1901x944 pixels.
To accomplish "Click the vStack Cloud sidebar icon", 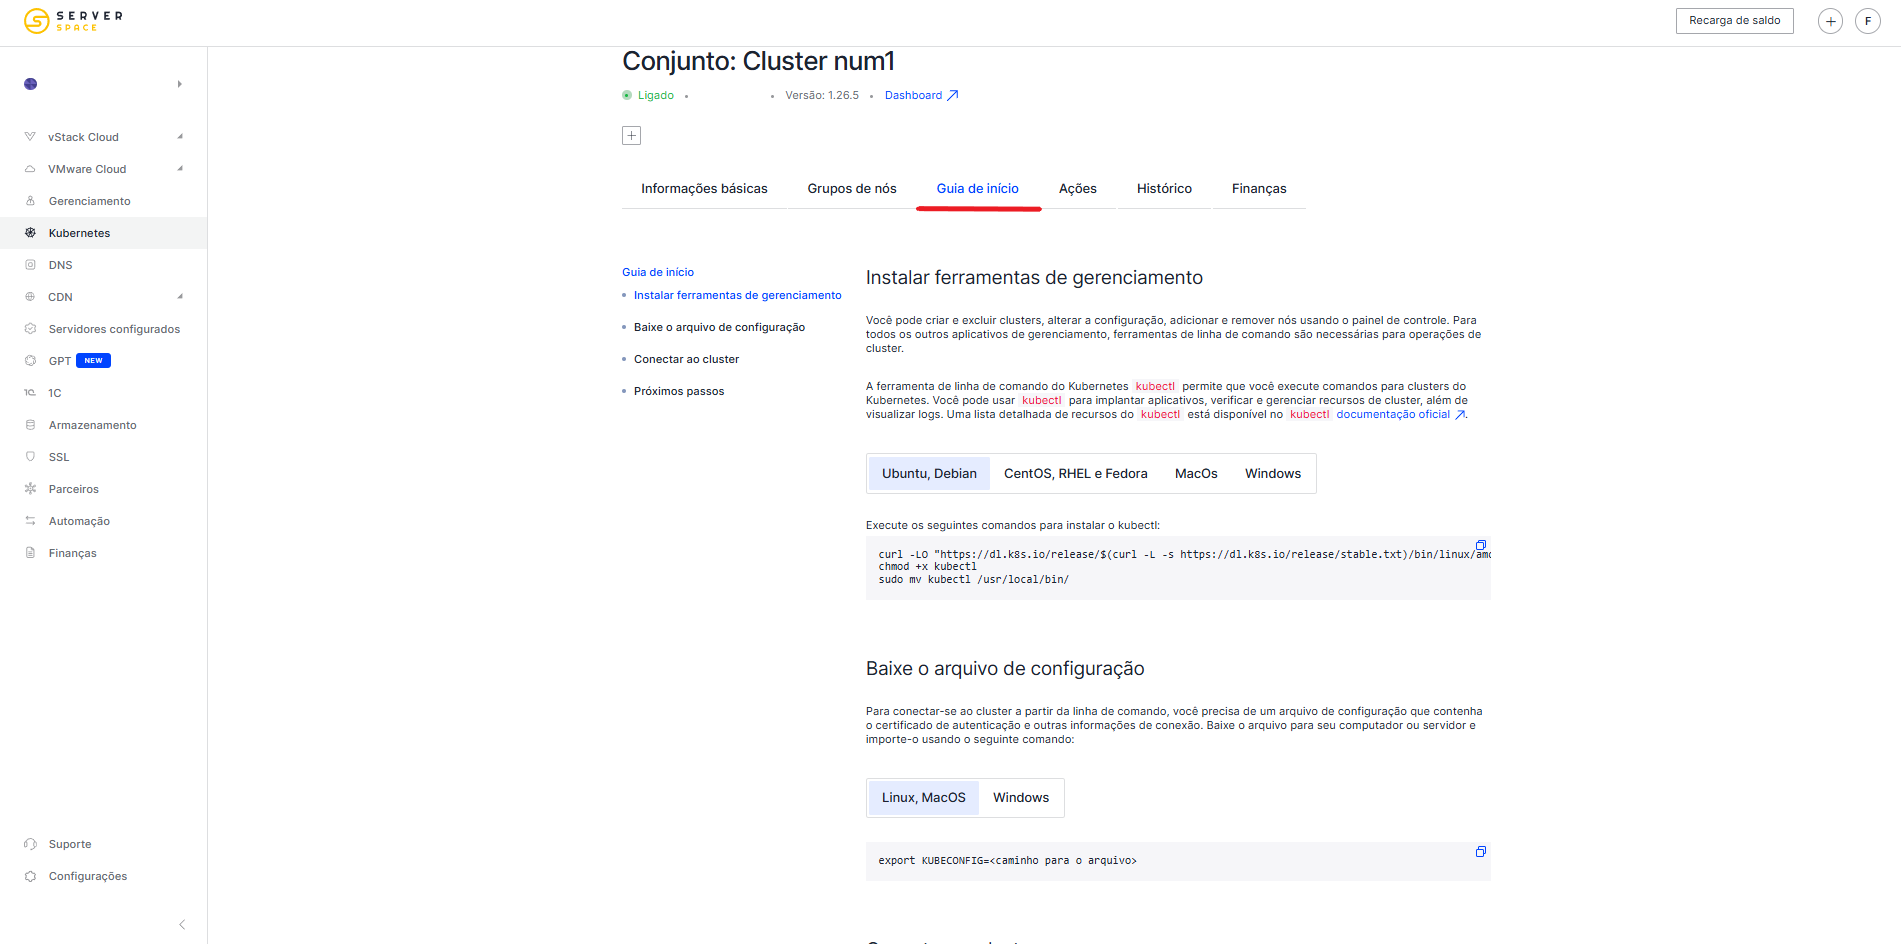I will (x=30, y=137).
